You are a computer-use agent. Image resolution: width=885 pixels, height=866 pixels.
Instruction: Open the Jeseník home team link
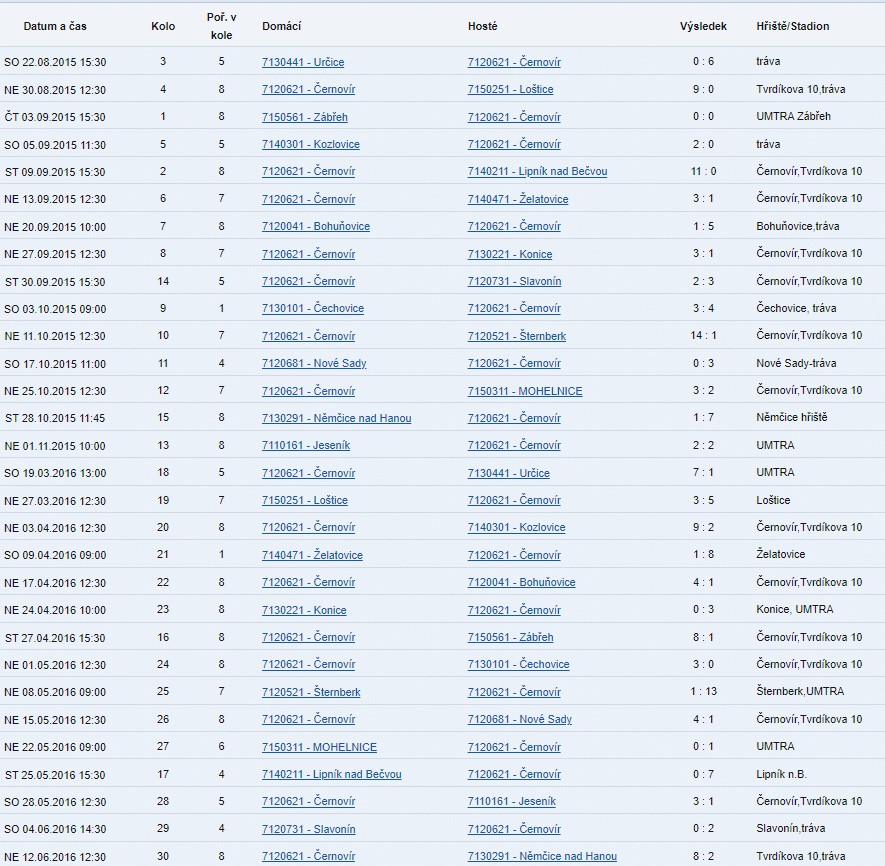click(305, 445)
